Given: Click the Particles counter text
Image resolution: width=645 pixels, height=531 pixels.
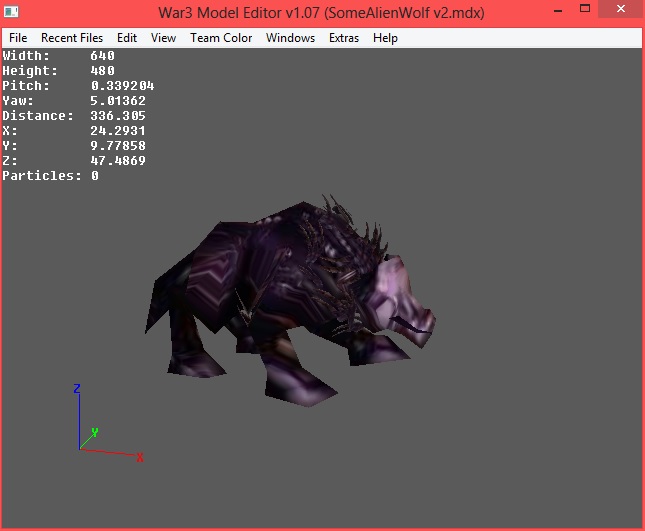Looking at the screenshot, I should (x=50, y=176).
